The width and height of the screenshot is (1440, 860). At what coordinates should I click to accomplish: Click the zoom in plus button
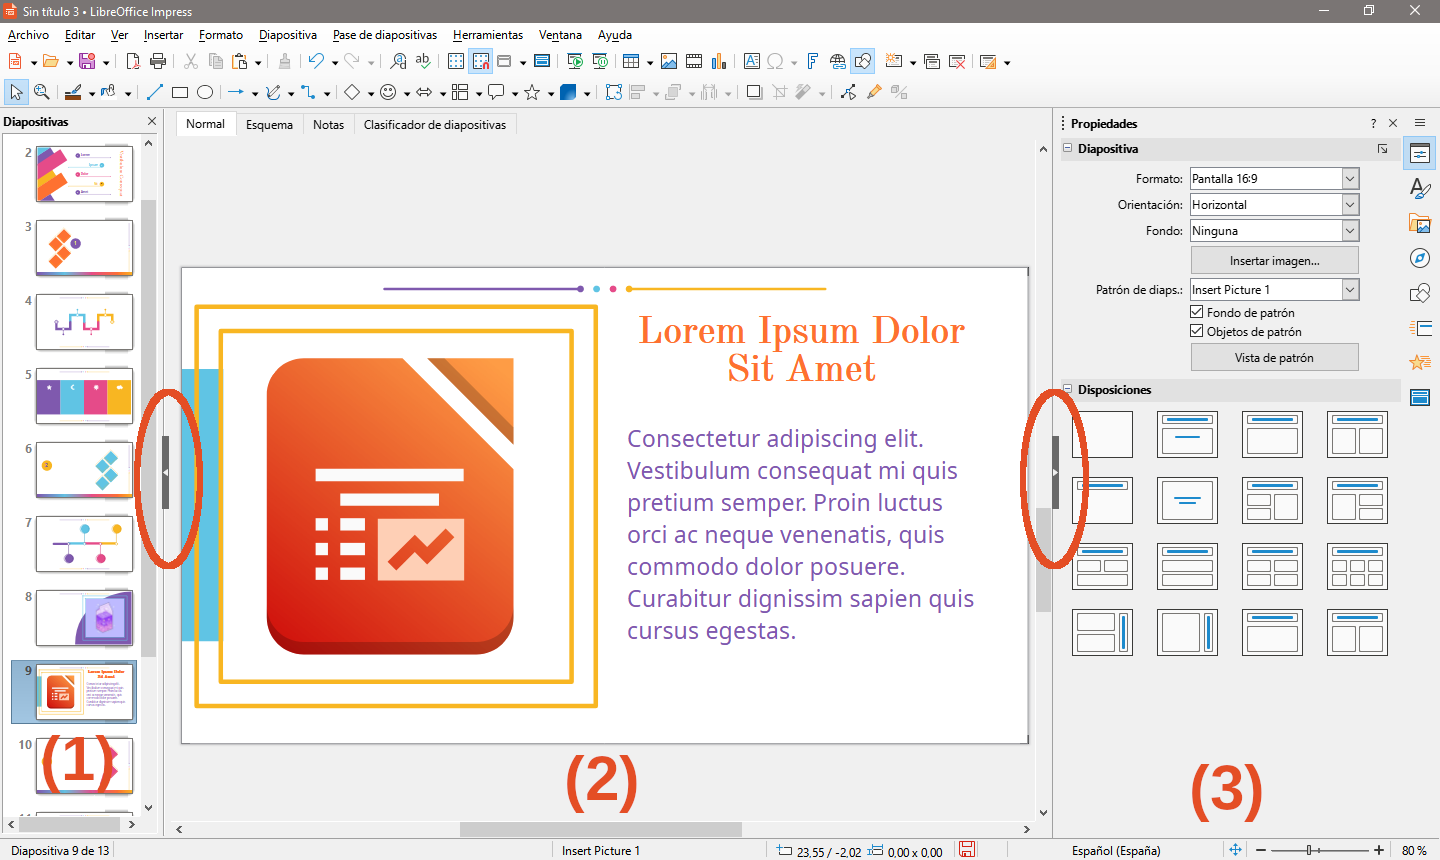pyautogui.click(x=1379, y=850)
